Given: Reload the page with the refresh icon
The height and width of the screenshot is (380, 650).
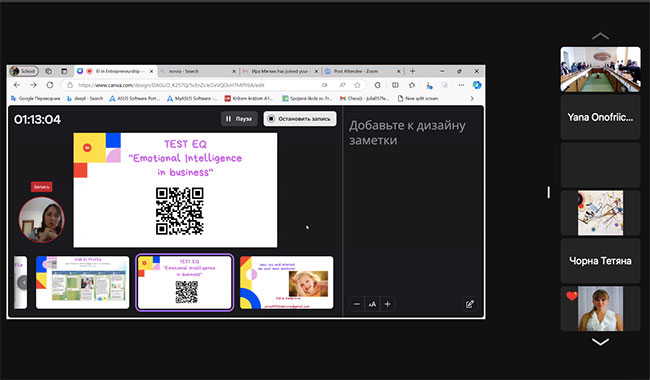Looking at the screenshot, I should pyautogui.click(x=50, y=85).
